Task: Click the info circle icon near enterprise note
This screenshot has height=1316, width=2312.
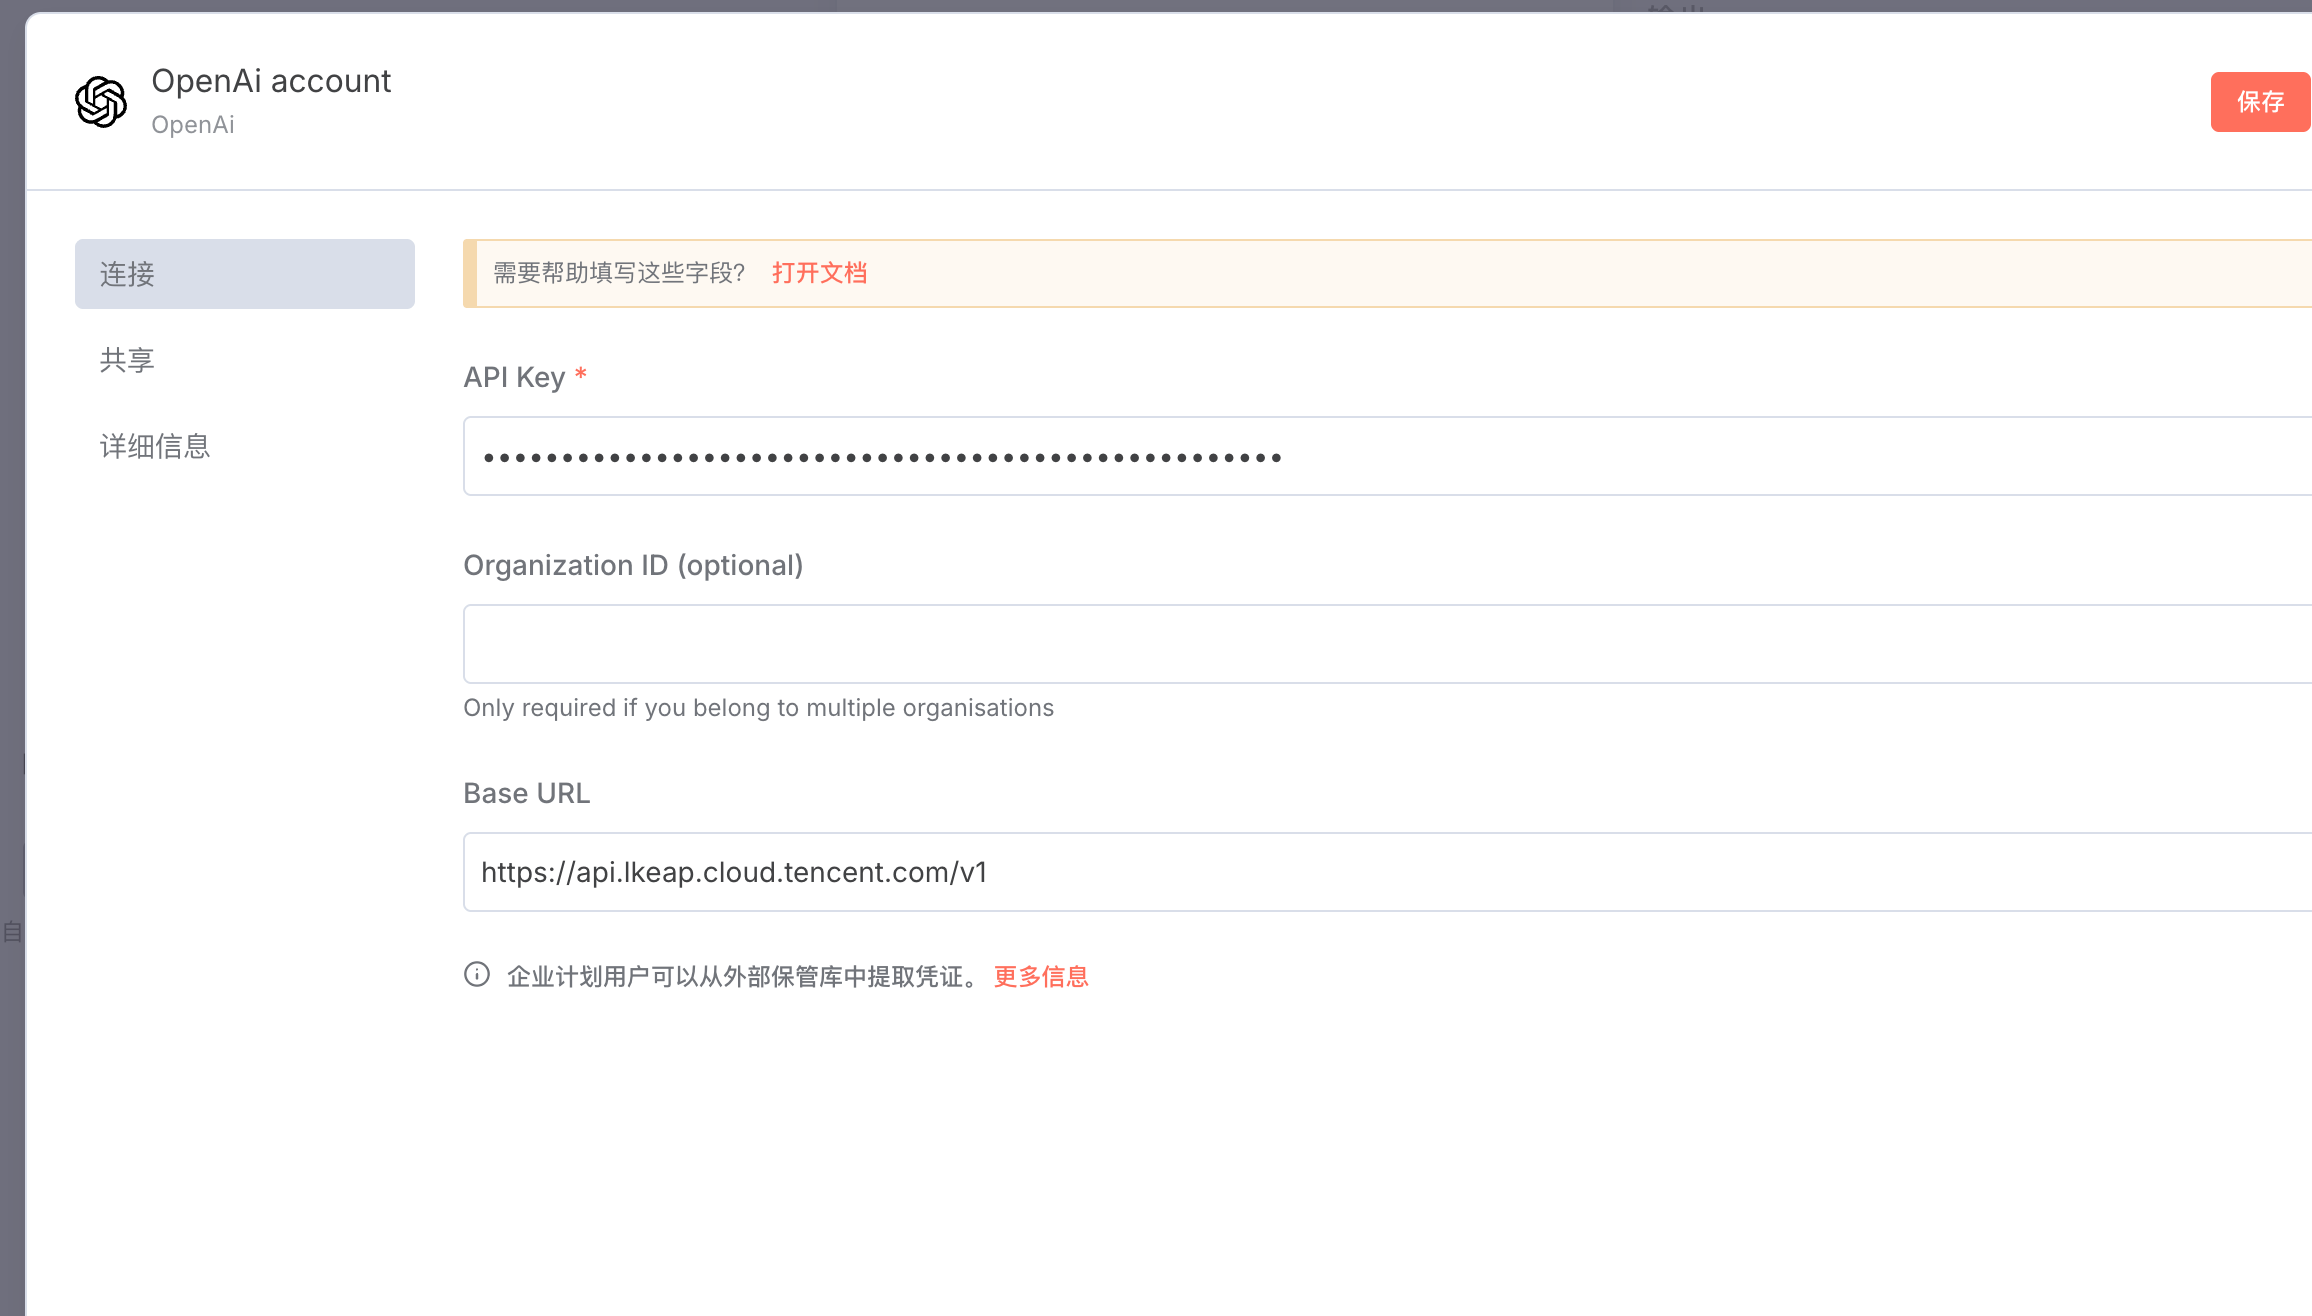Action: 477,975
